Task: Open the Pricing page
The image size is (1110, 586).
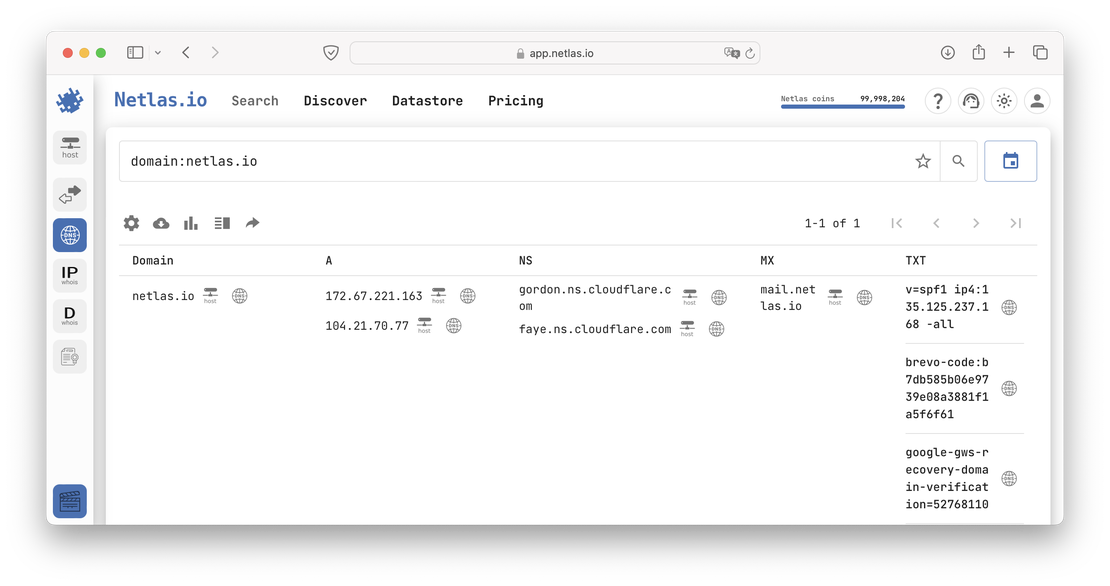Action: pyautogui.click(x=515, y=101)
